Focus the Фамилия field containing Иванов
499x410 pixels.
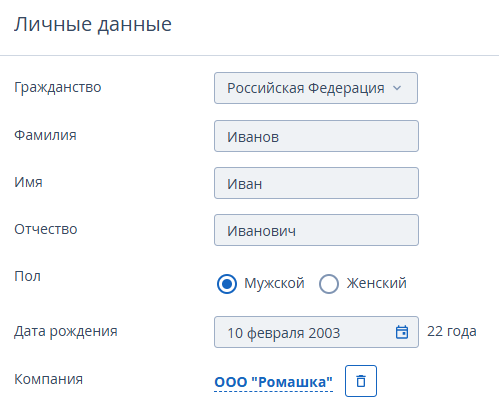[316, 136]
